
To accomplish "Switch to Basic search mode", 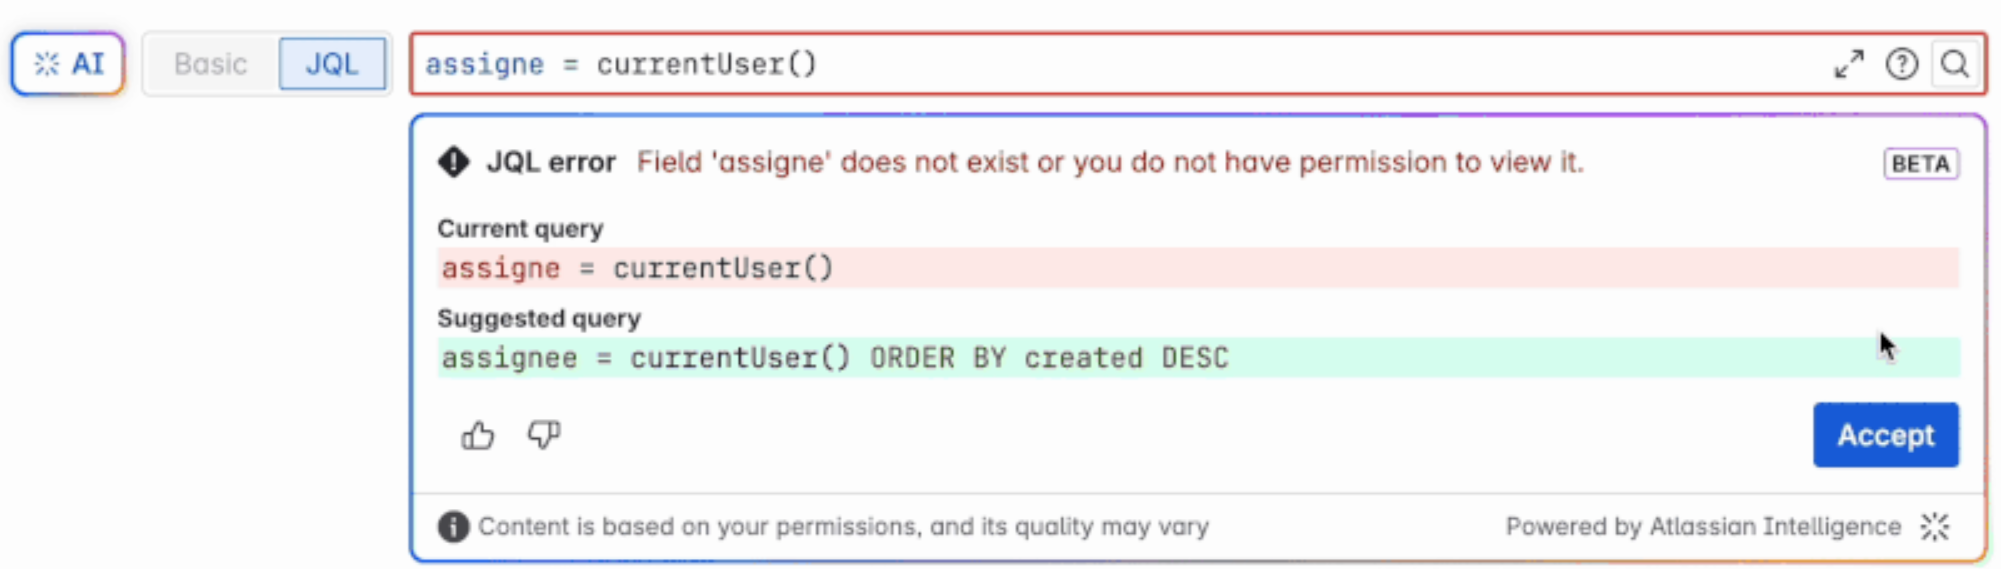I will (210, 64).
